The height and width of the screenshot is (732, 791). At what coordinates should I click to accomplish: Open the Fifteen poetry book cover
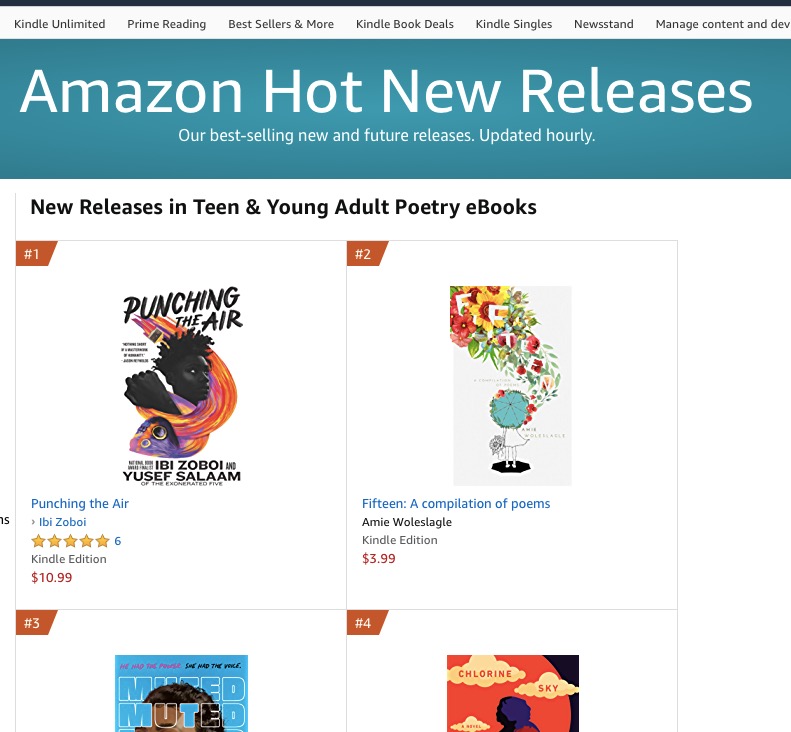click(512, 385)
